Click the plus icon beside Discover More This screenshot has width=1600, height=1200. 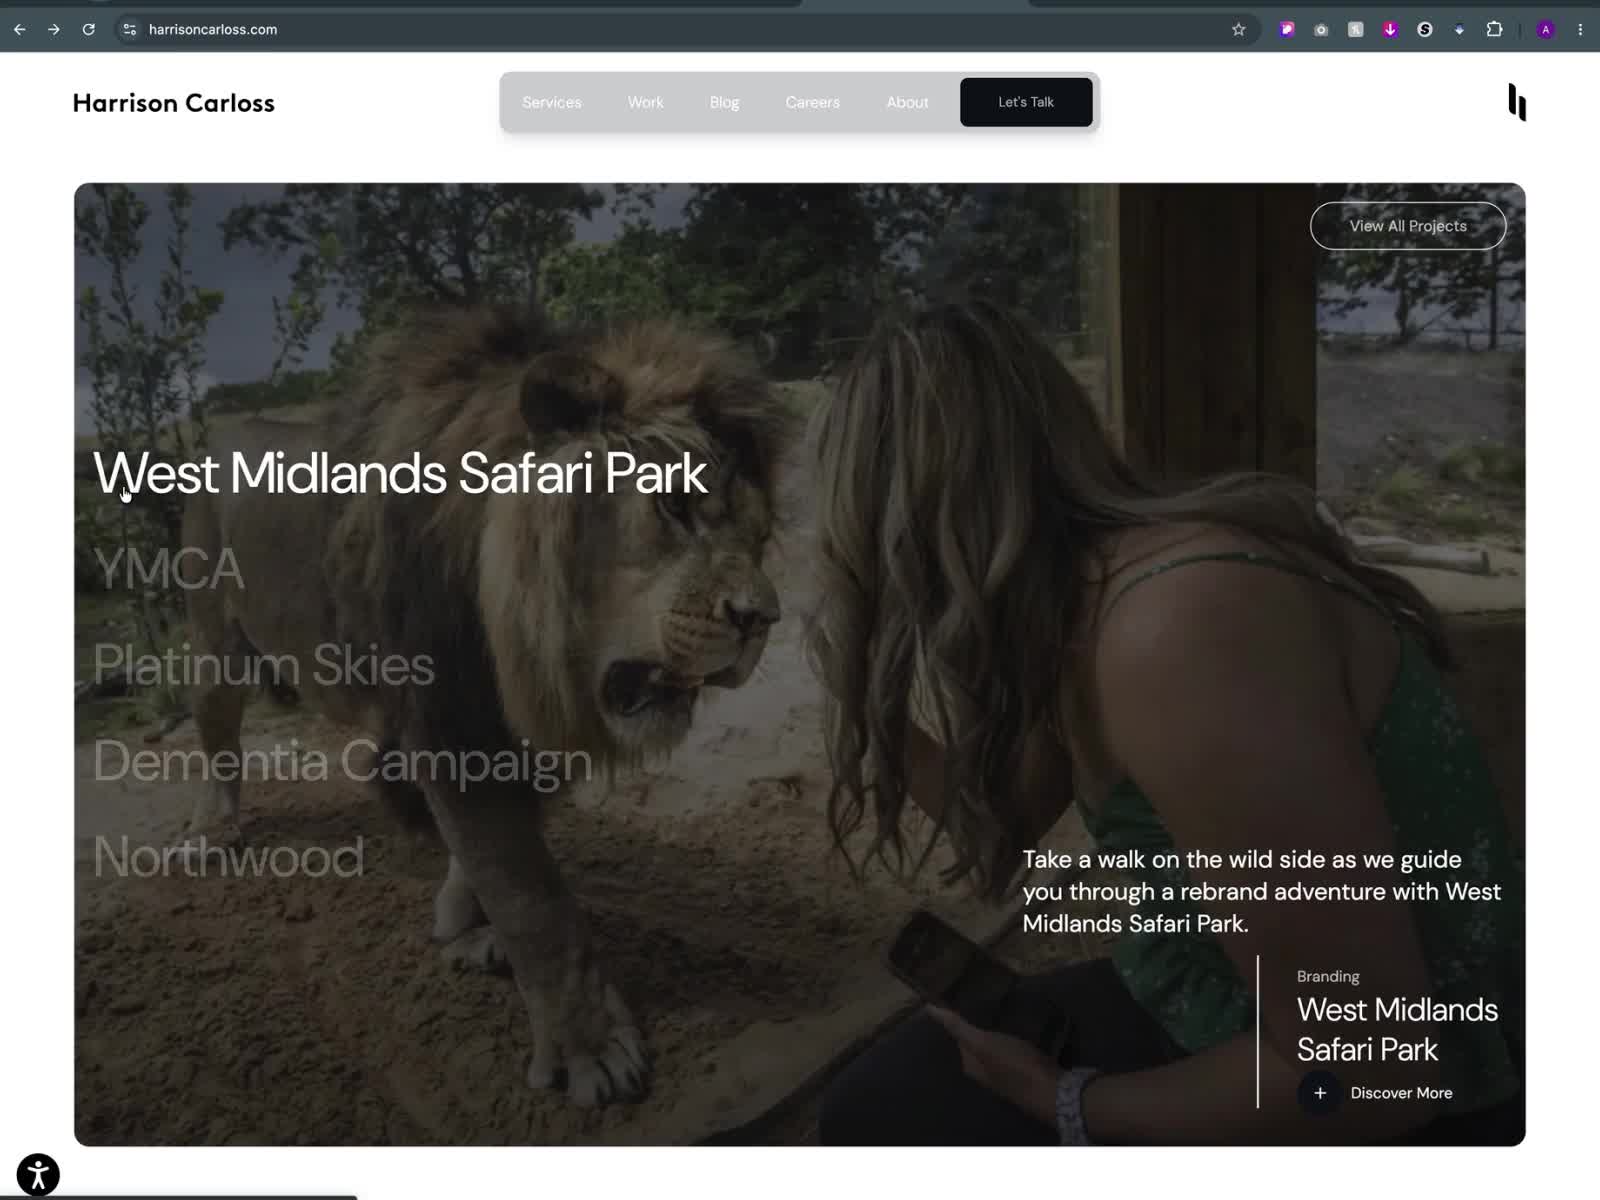click(x=1320, y=1093)
